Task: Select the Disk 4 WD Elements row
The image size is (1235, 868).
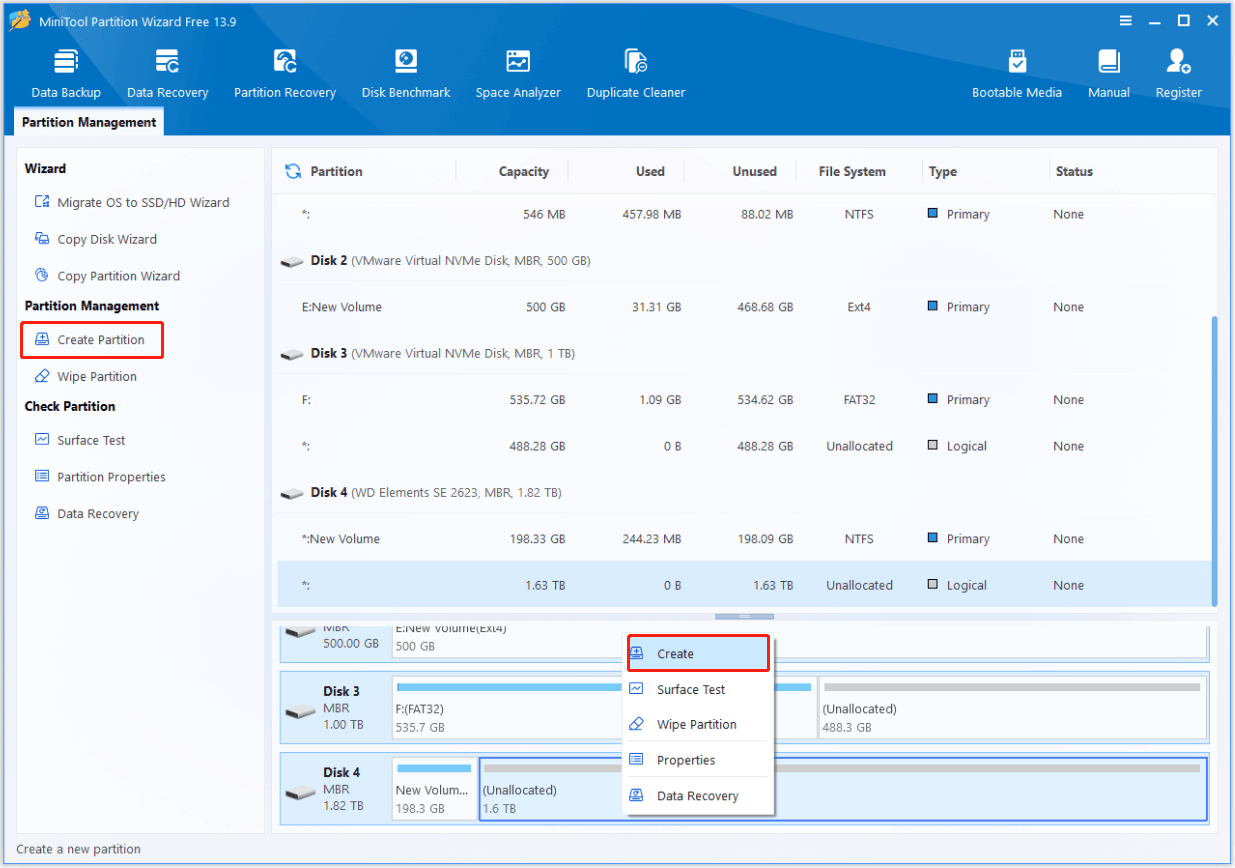Action: 744,492
